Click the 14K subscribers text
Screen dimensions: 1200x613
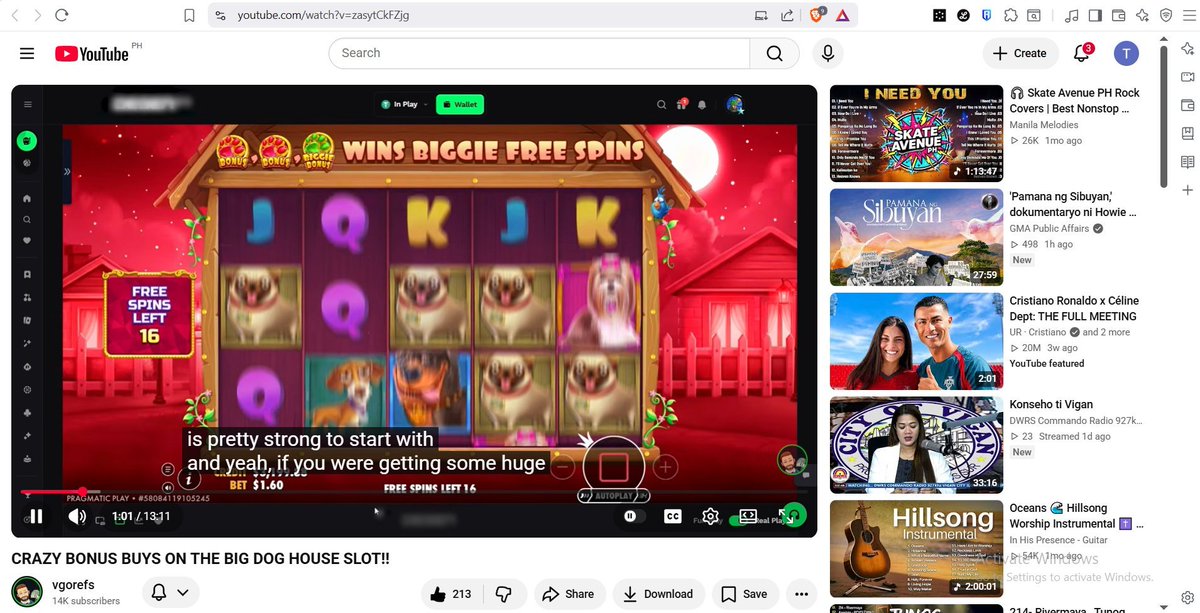click(86, 601)
